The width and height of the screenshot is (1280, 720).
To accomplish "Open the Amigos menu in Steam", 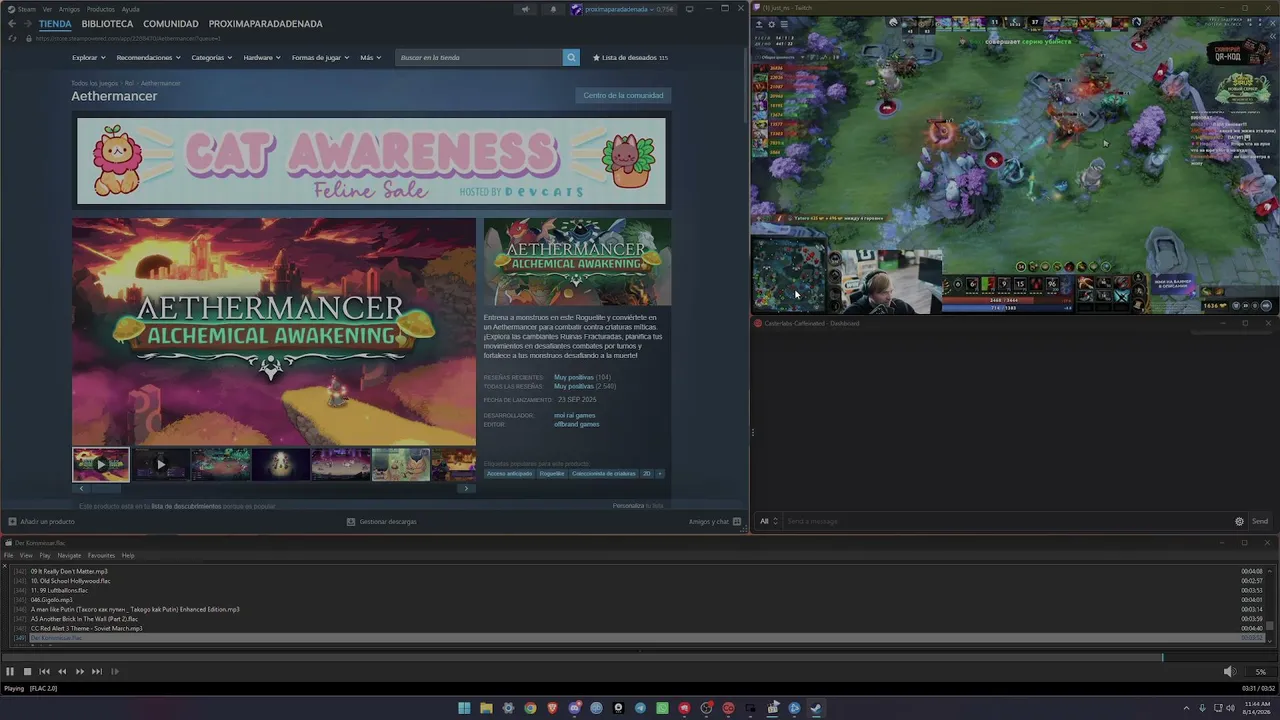I will (x=69, y=9).
